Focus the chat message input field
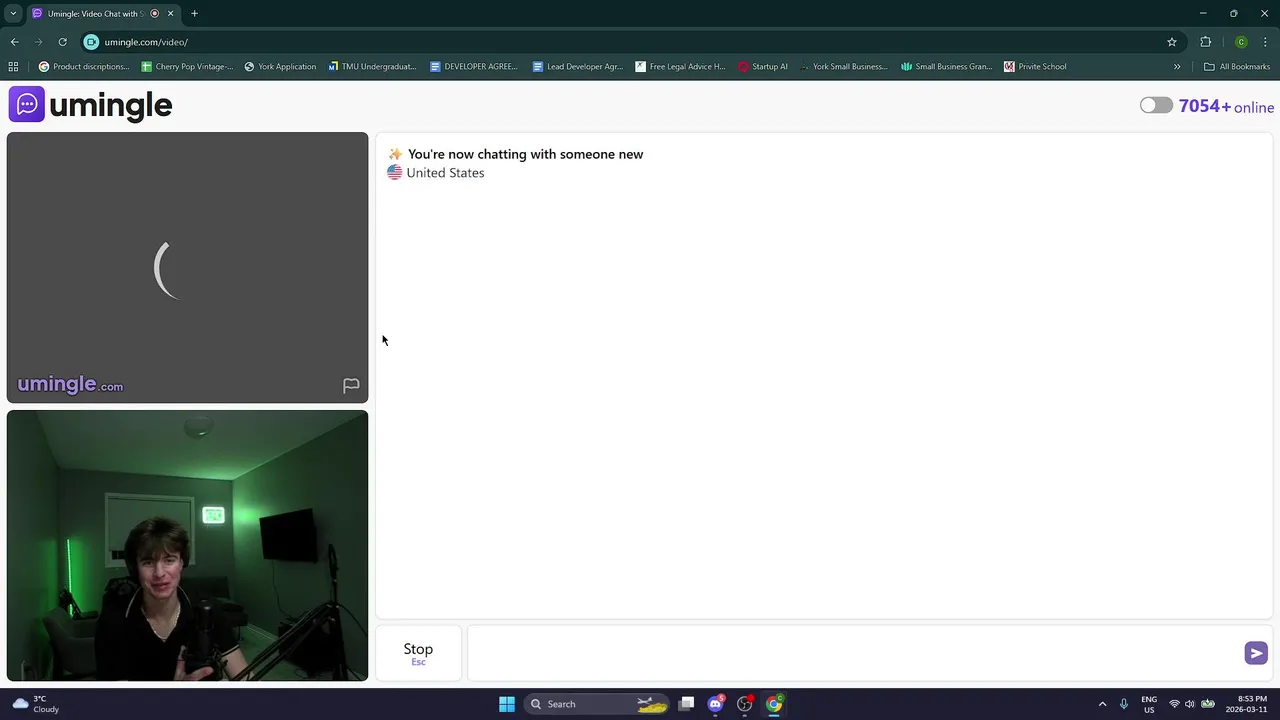 pos(855,653)
